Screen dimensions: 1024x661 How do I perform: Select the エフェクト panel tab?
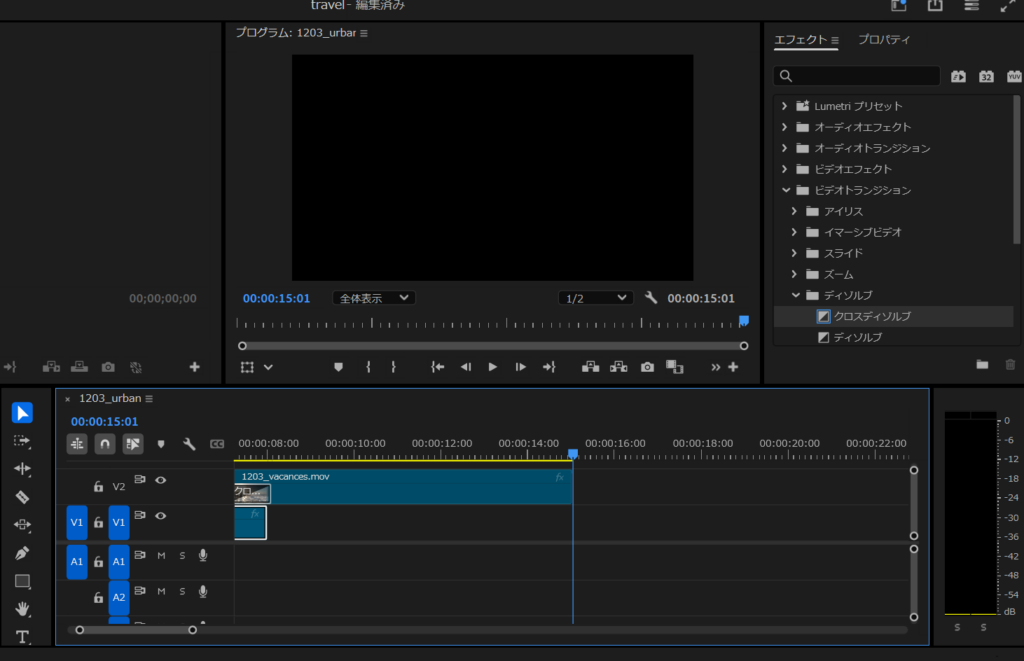(800, 40)
